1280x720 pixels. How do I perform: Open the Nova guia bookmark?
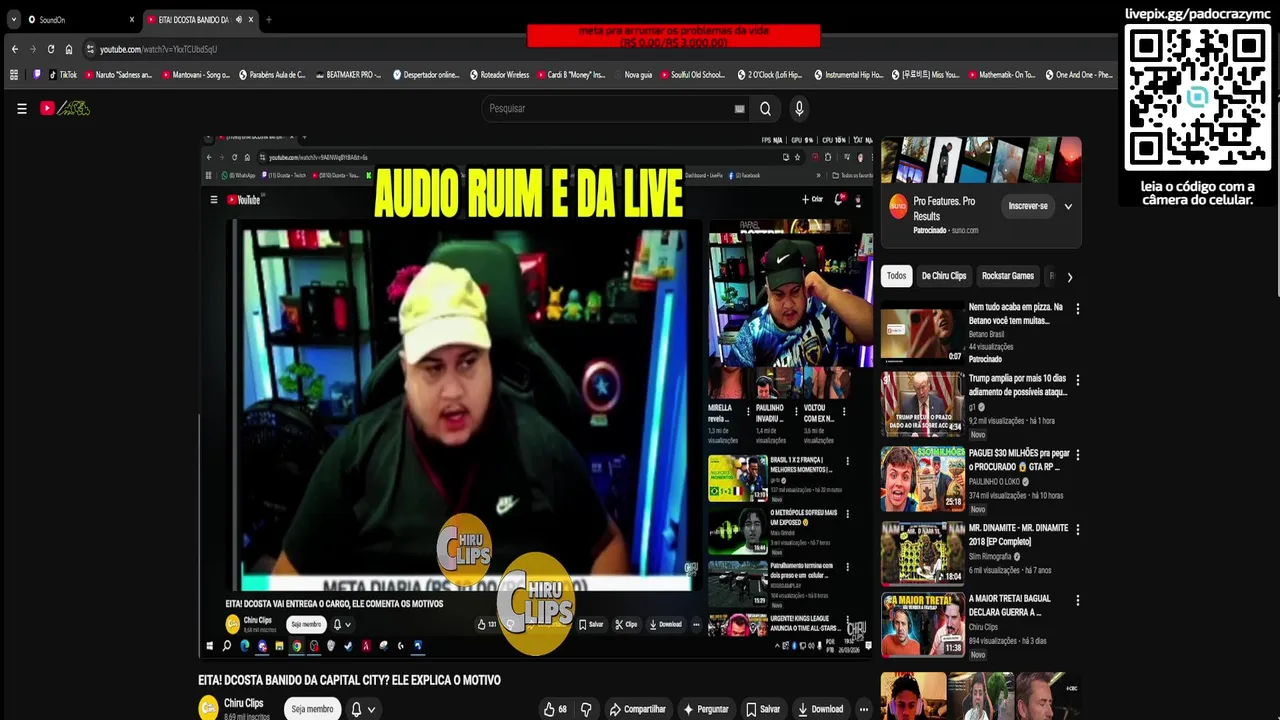[x=634, y=74]
